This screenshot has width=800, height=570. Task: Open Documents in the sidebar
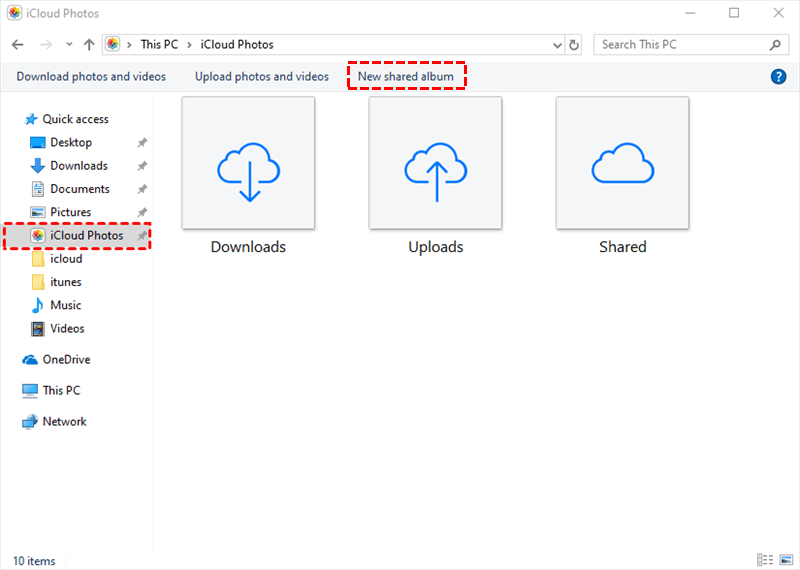(80, 189)
